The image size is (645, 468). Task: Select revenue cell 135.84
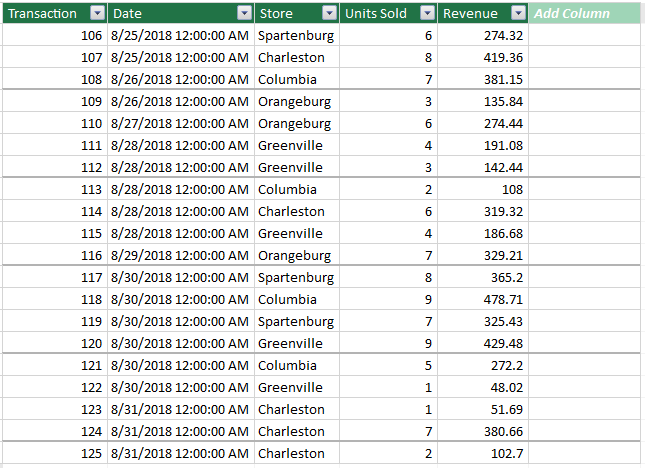483,101
